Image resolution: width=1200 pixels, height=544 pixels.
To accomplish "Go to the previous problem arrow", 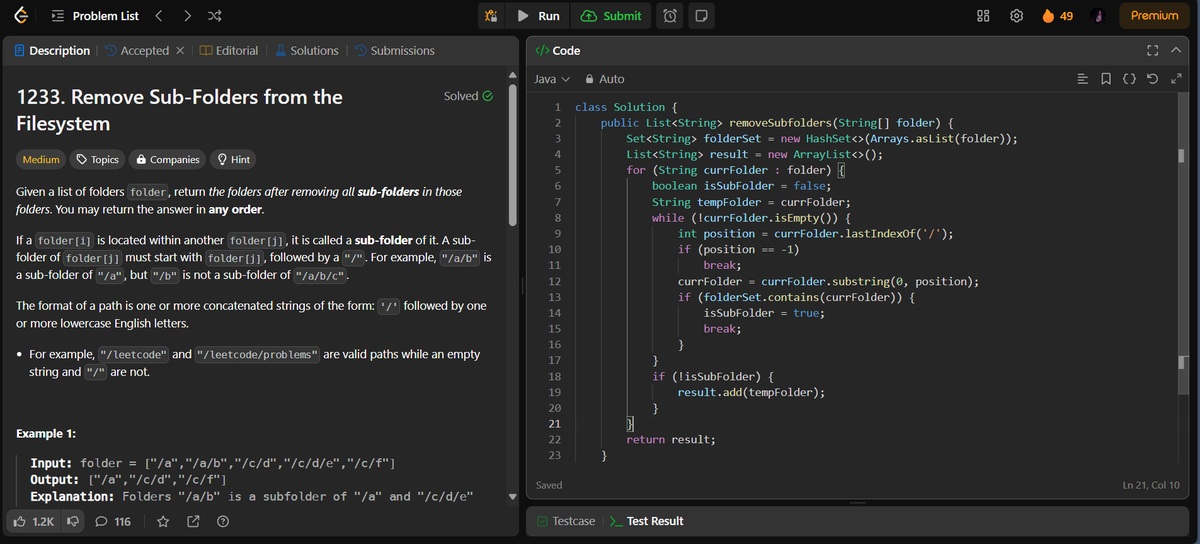I will 160,16.
